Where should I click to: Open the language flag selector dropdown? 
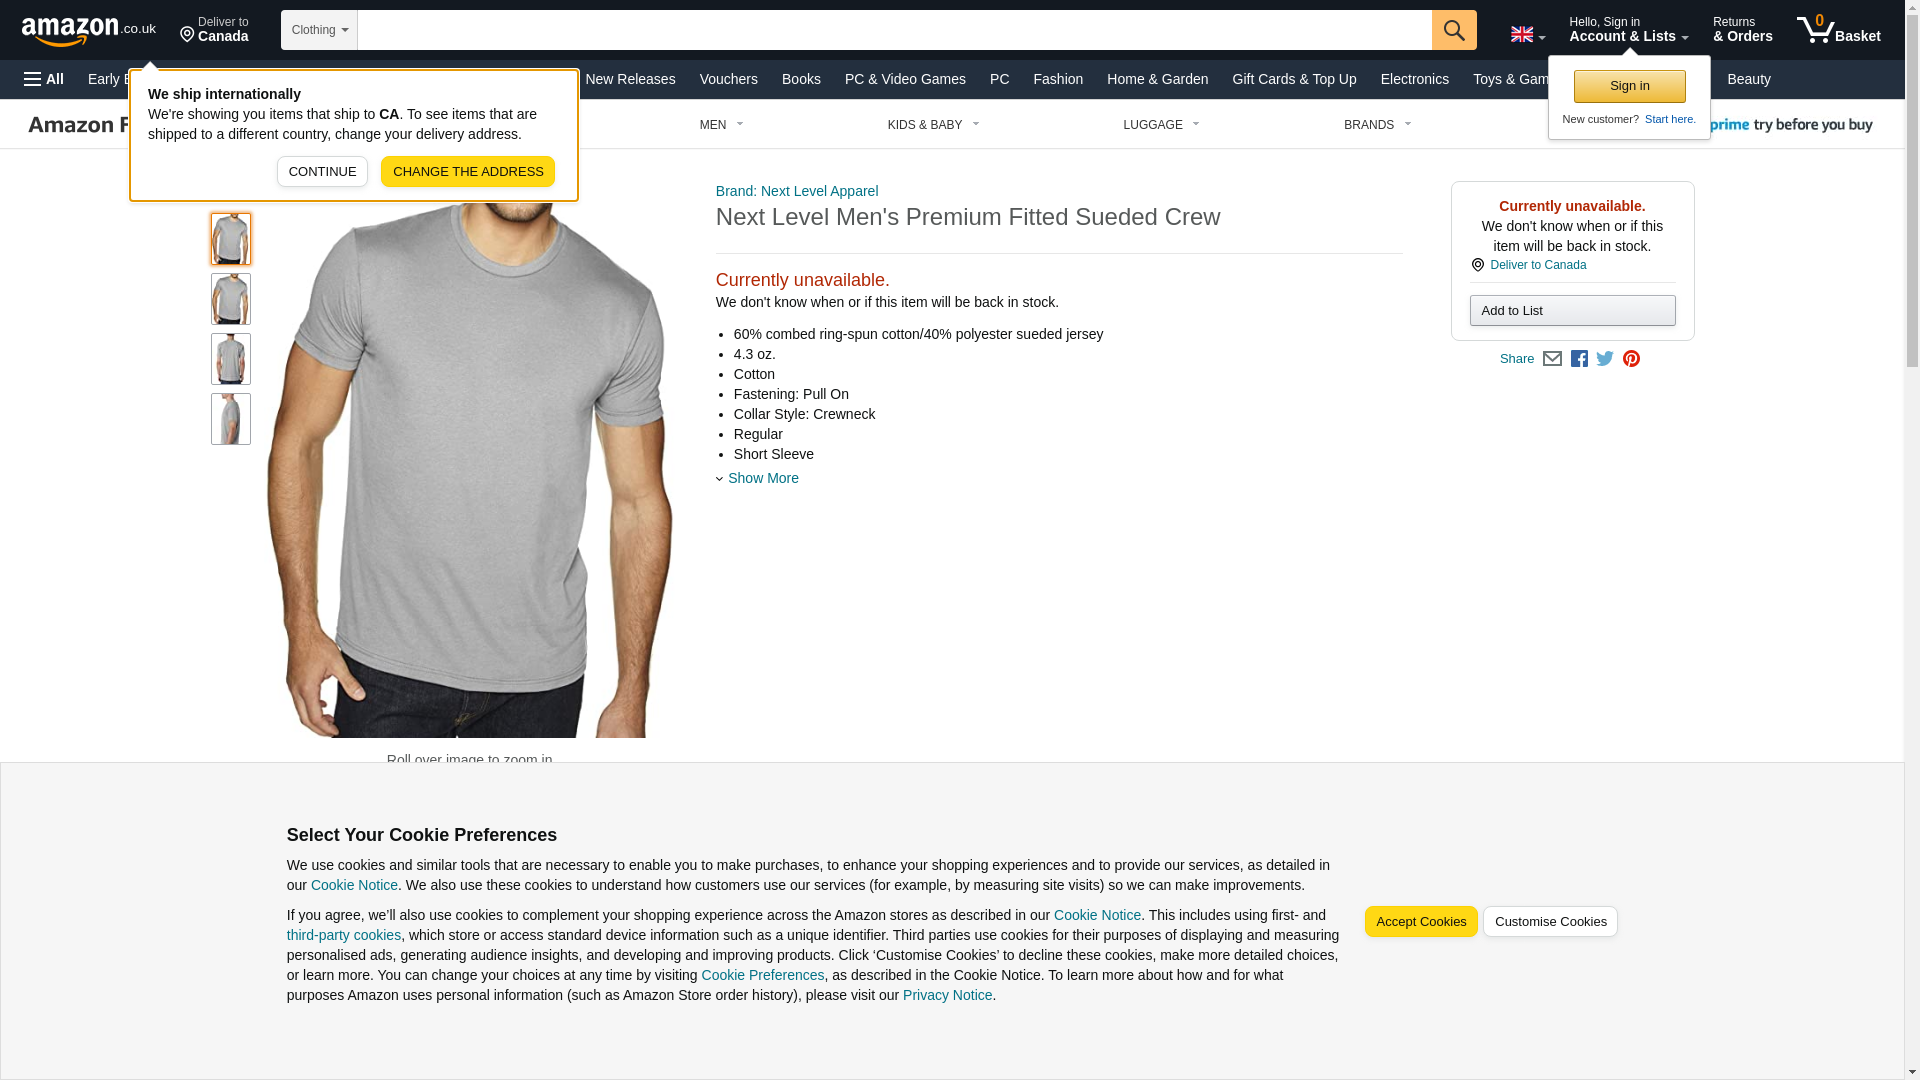[1527, 34]
